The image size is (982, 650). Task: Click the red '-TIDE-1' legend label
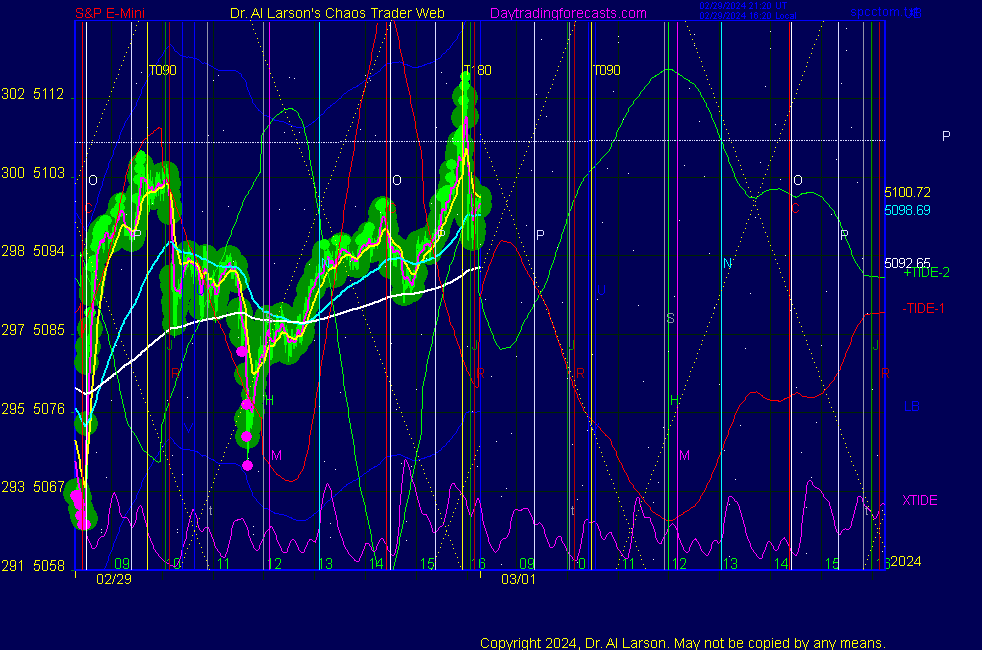click(923, 308)
